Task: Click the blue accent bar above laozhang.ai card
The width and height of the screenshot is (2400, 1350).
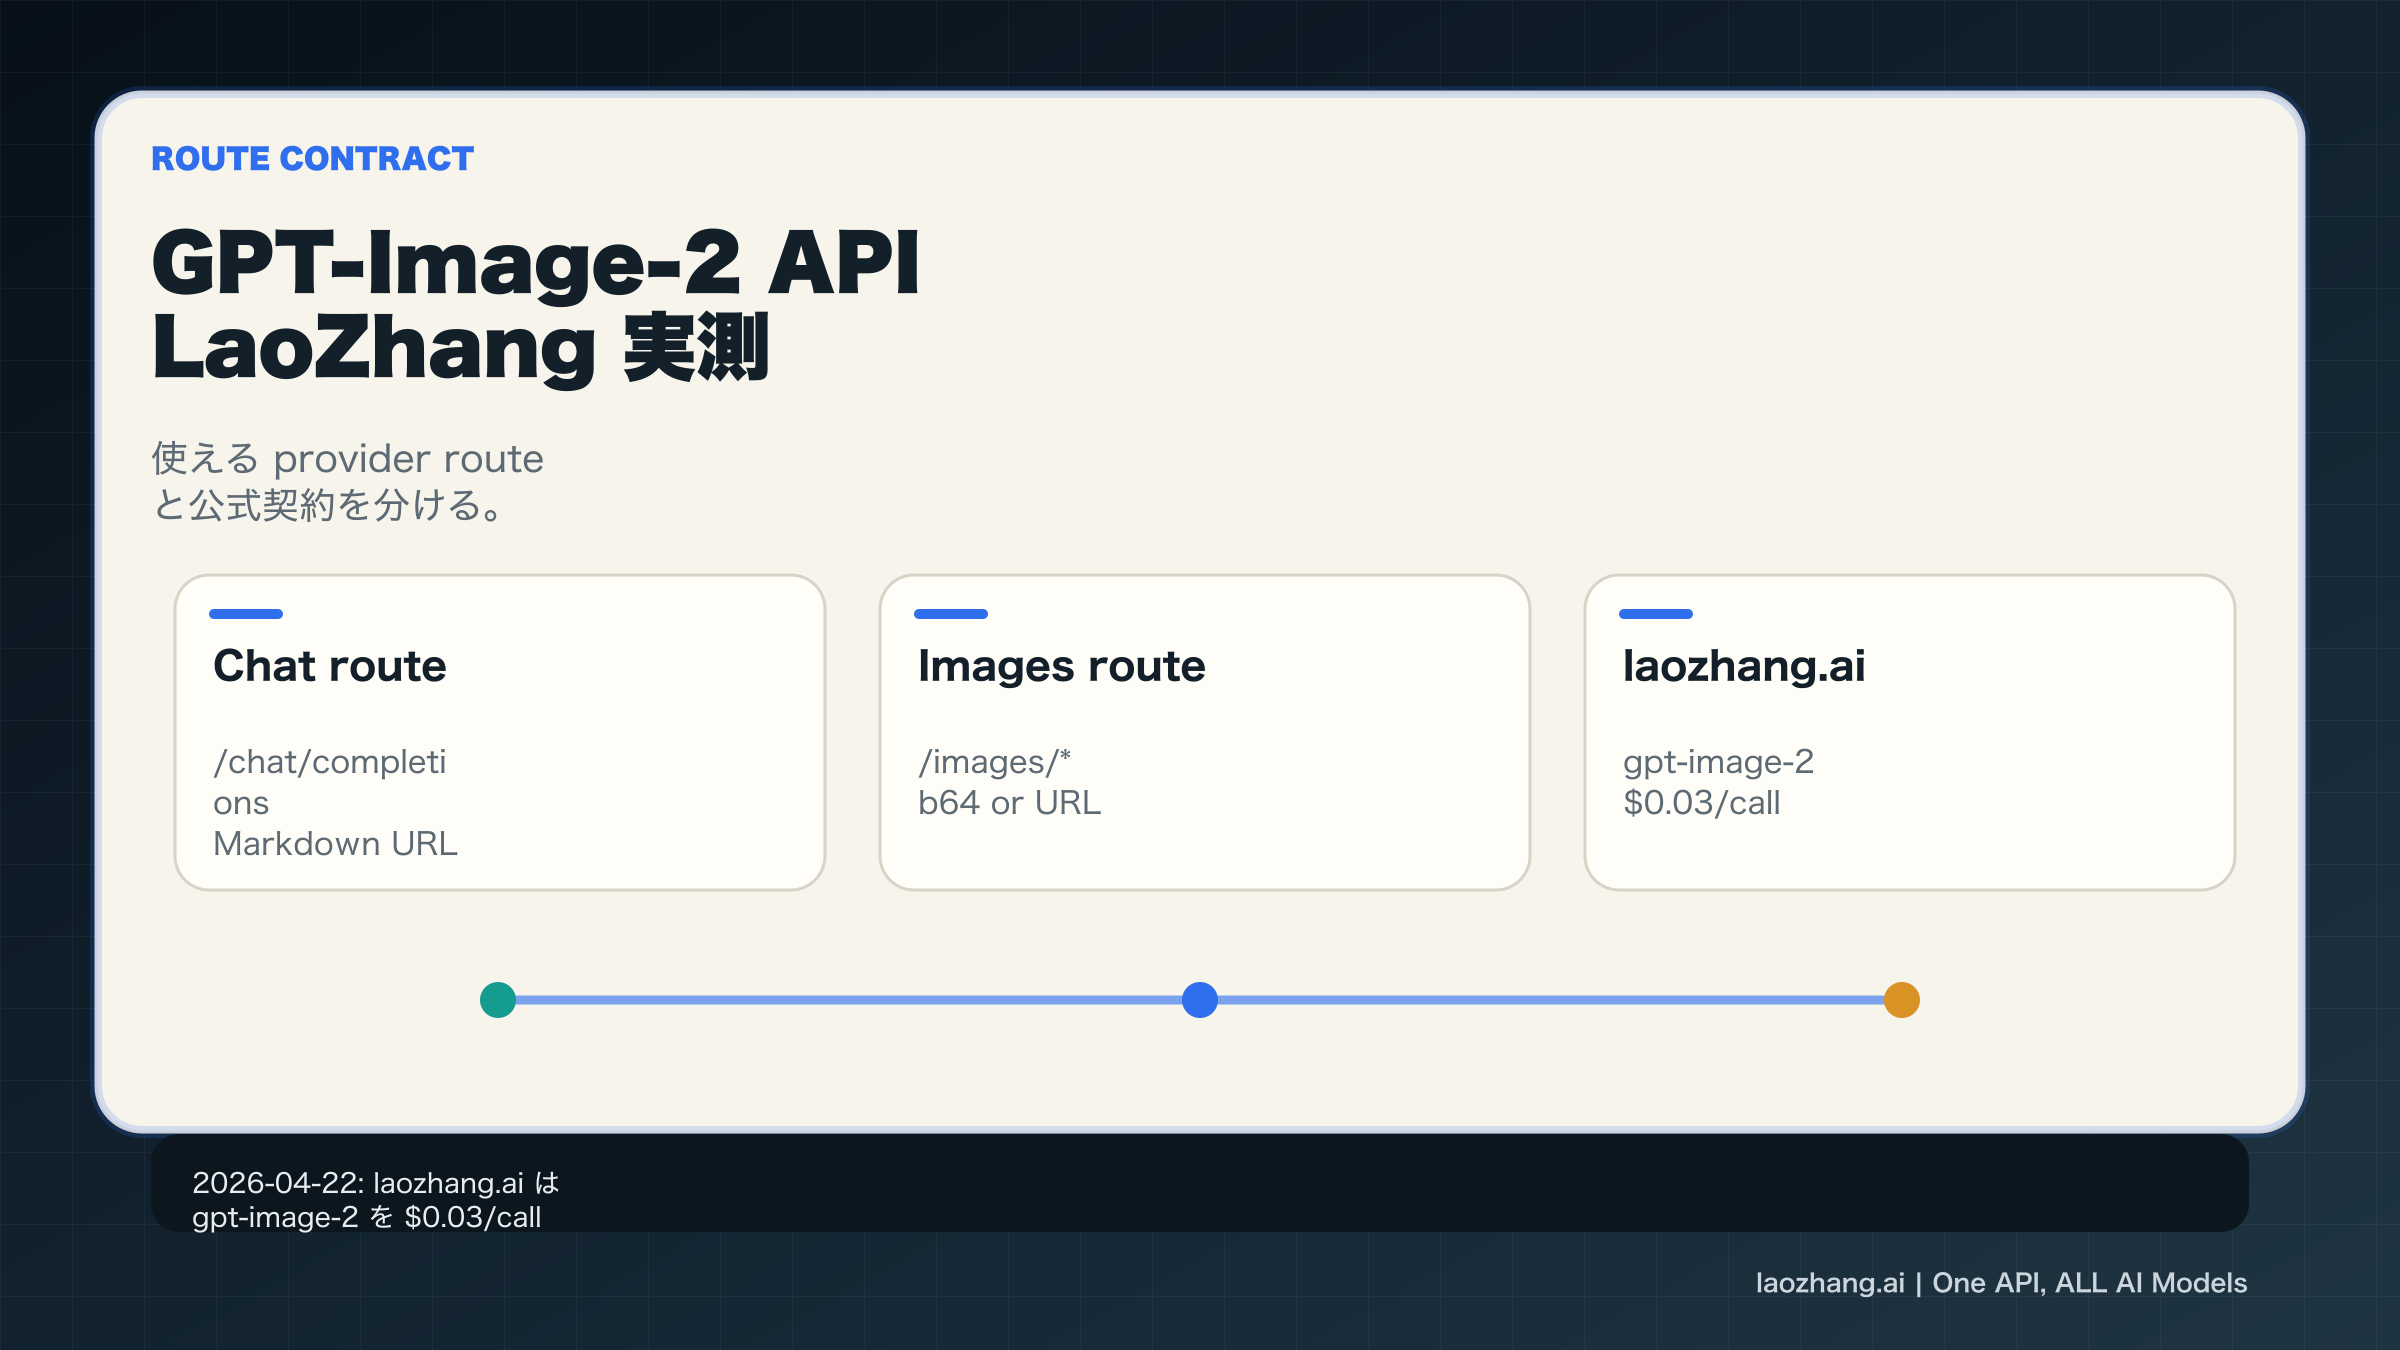Action: [1656, 614]
